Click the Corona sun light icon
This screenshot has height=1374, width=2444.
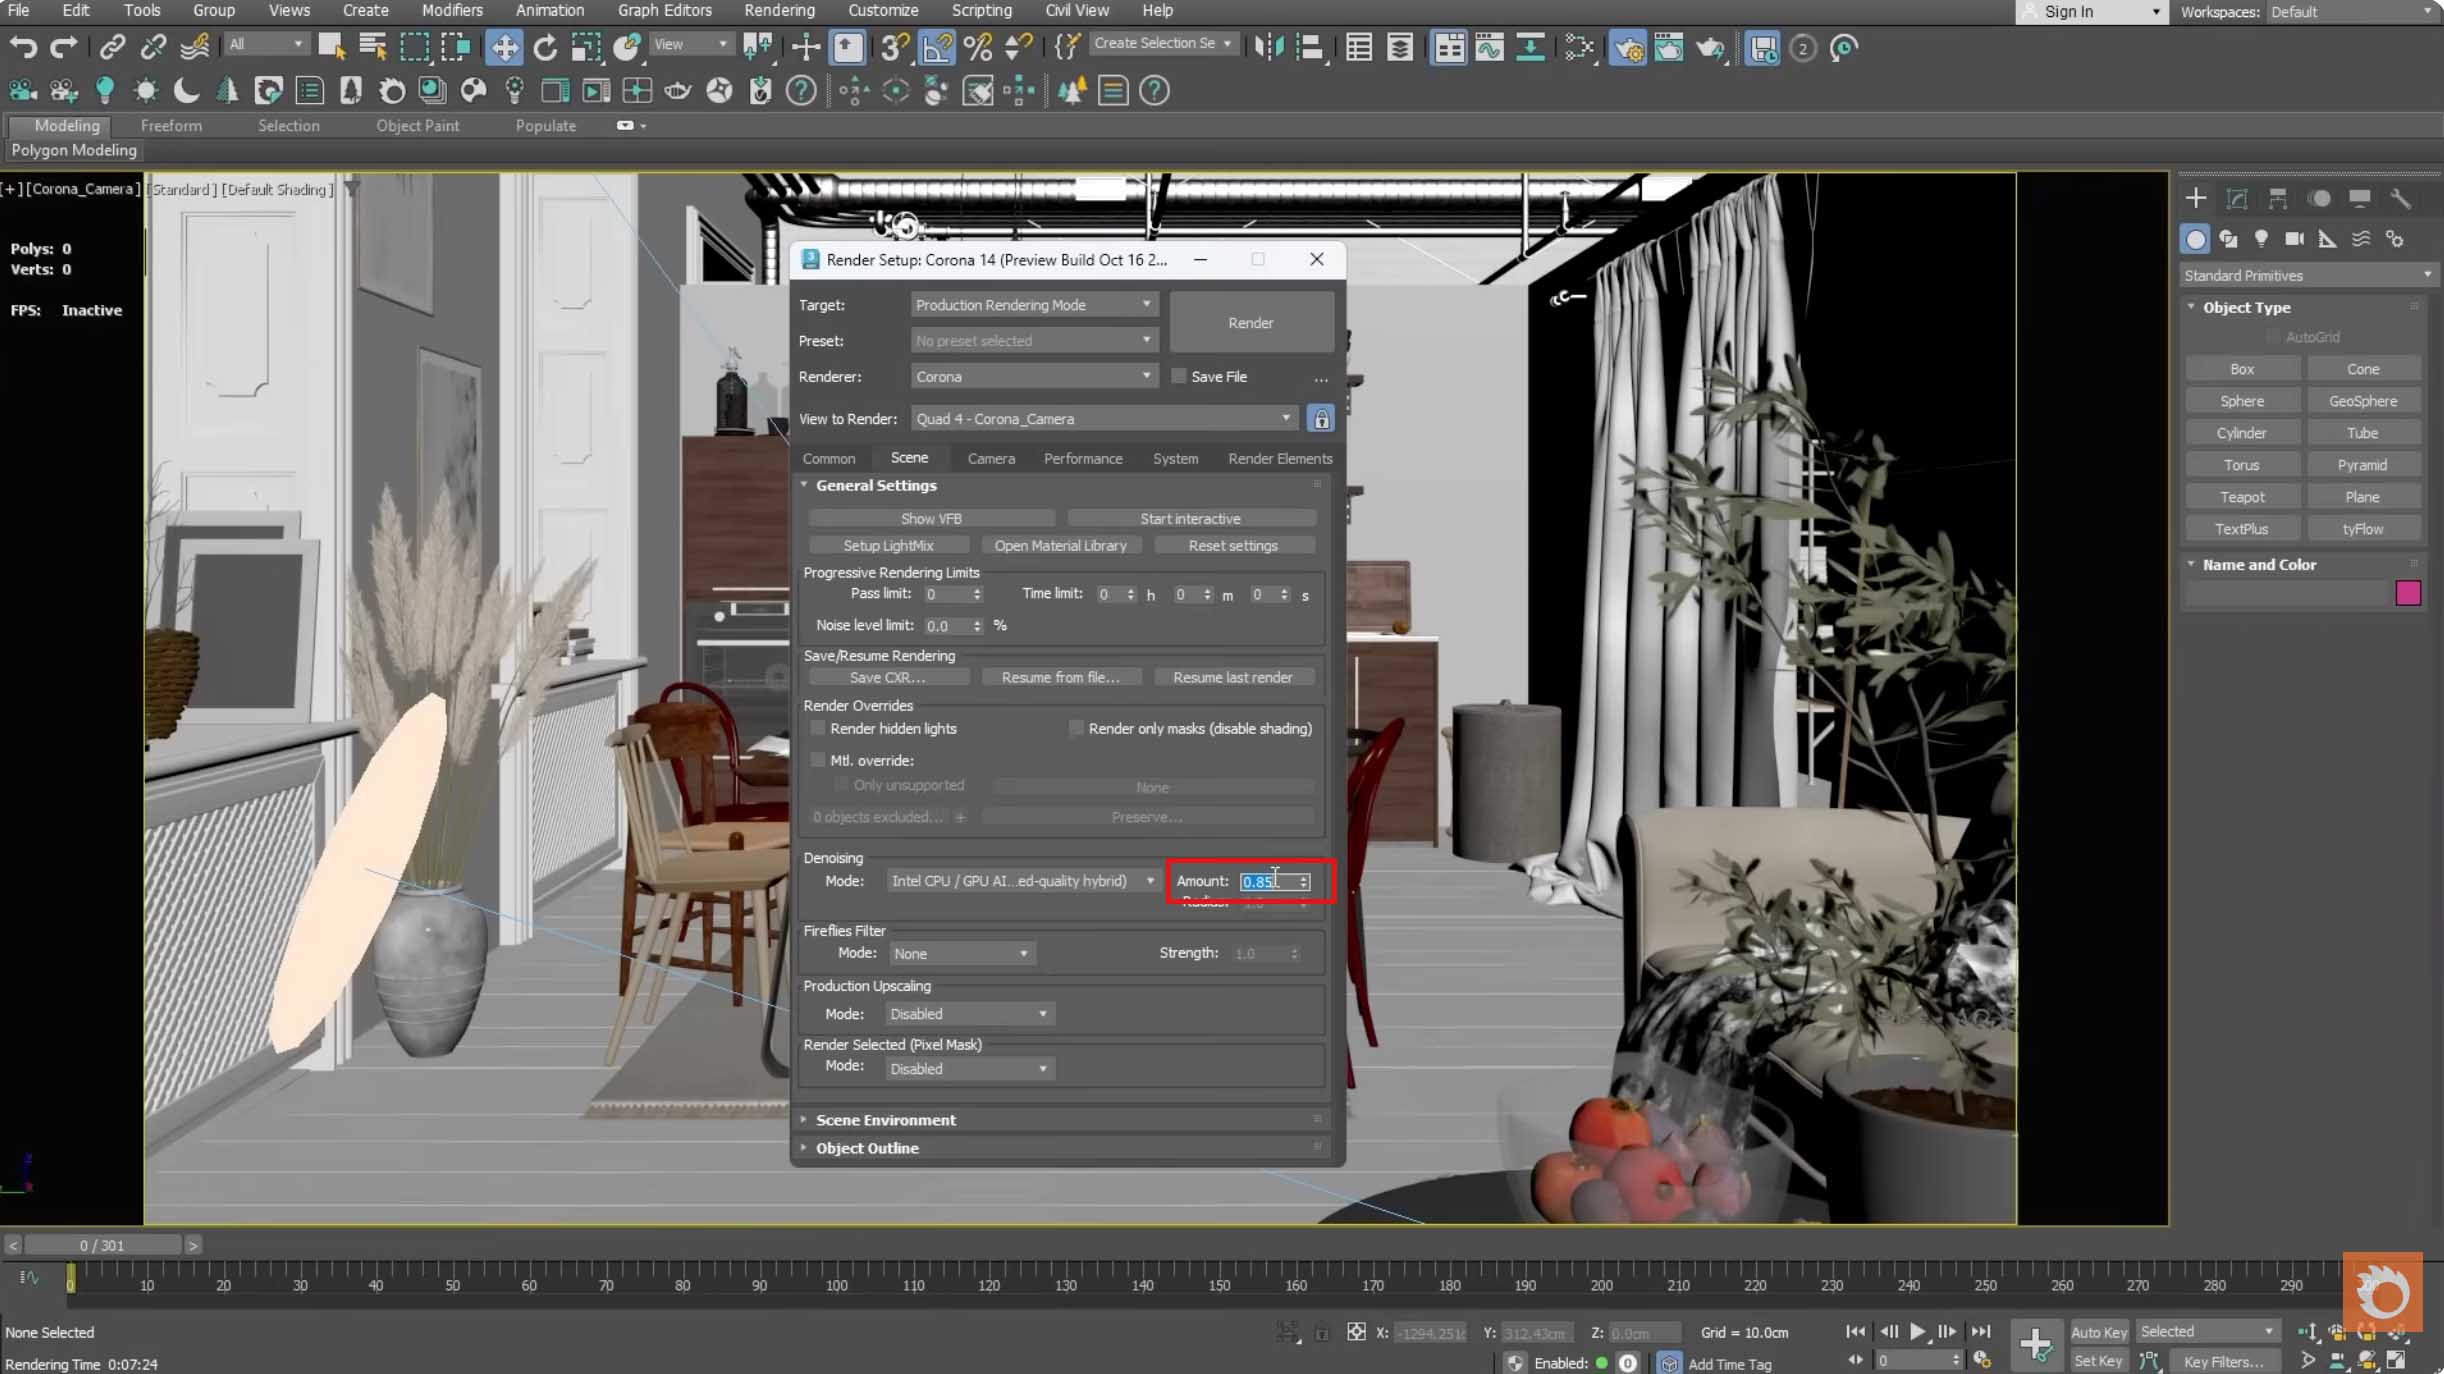pos(146,91)
